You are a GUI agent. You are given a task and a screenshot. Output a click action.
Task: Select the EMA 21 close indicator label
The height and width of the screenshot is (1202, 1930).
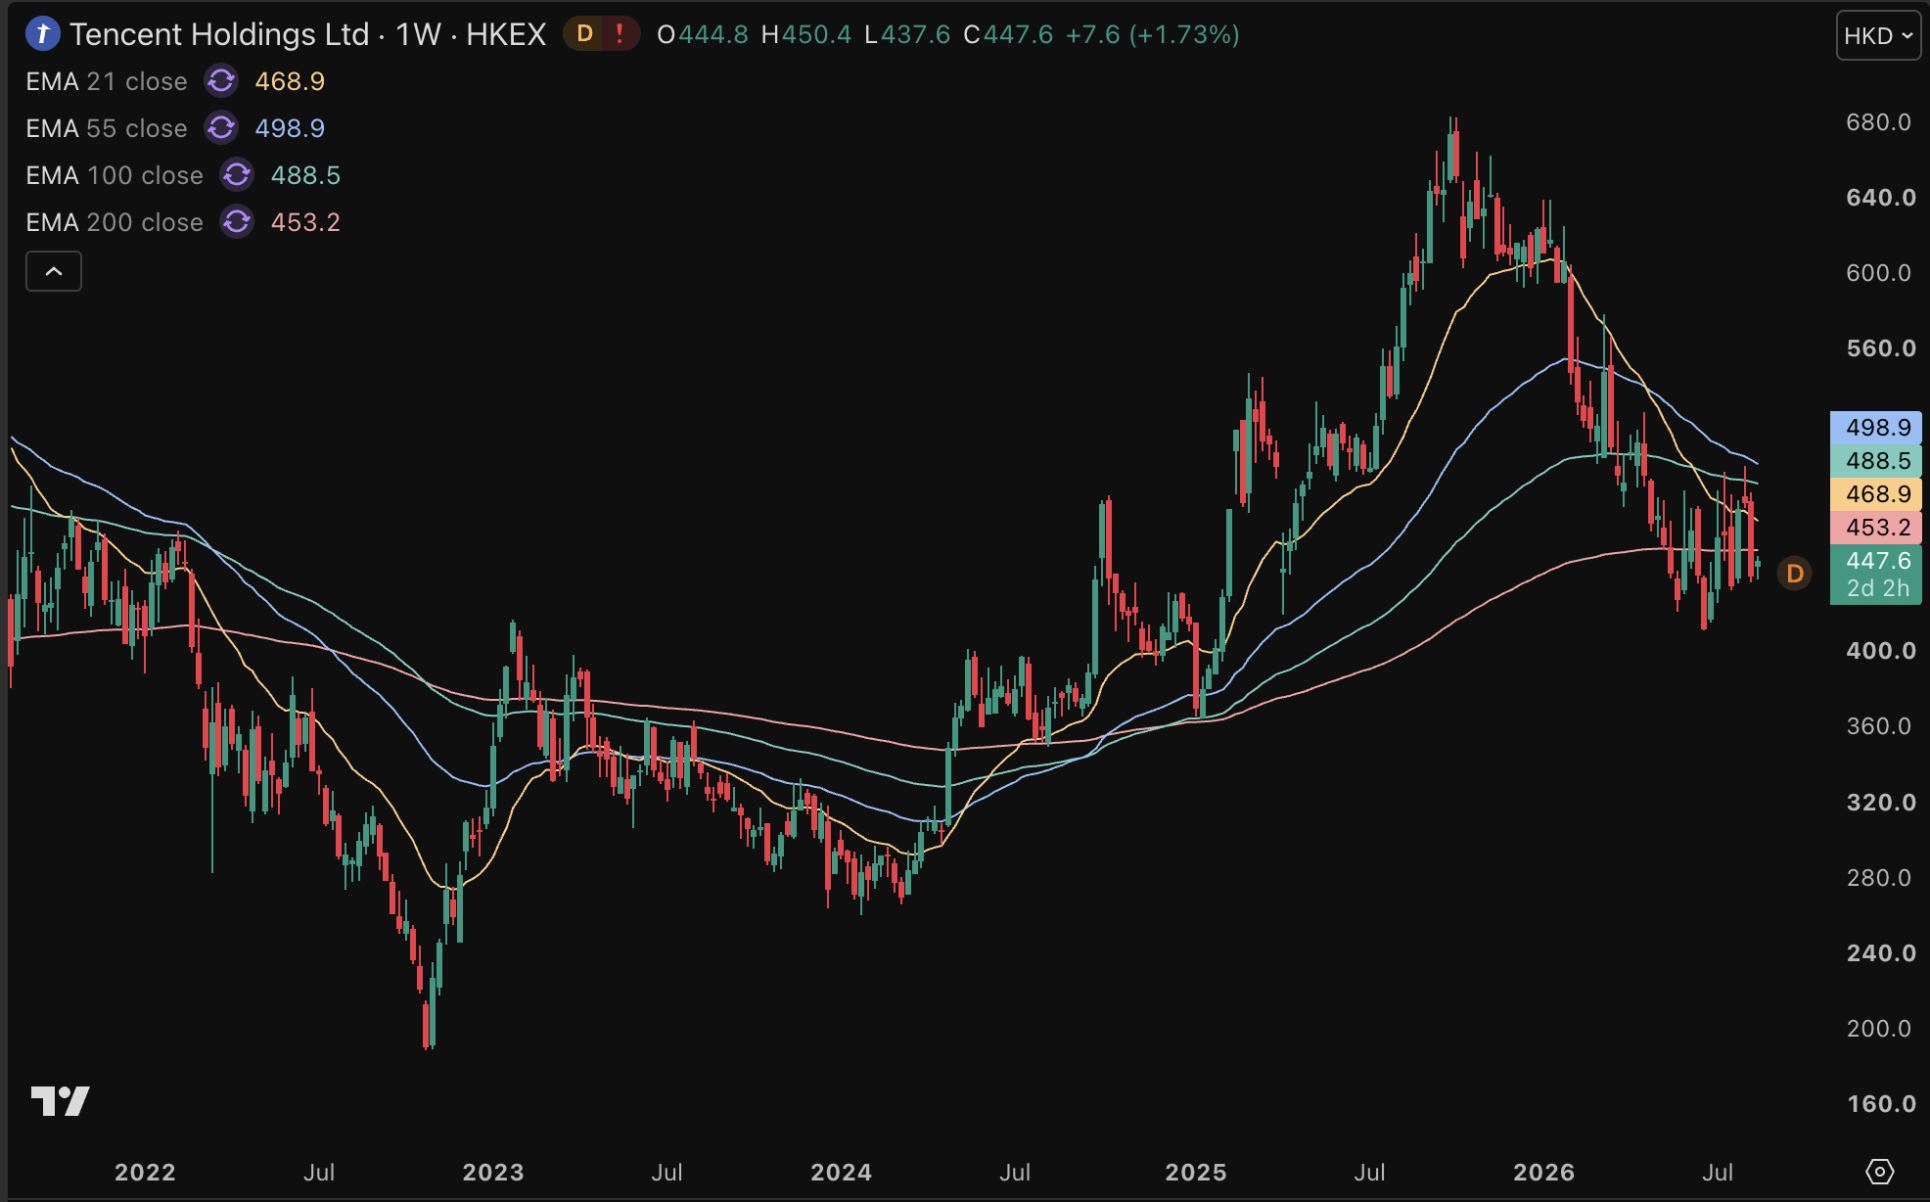pyautogui.click(x=106, y=81)
